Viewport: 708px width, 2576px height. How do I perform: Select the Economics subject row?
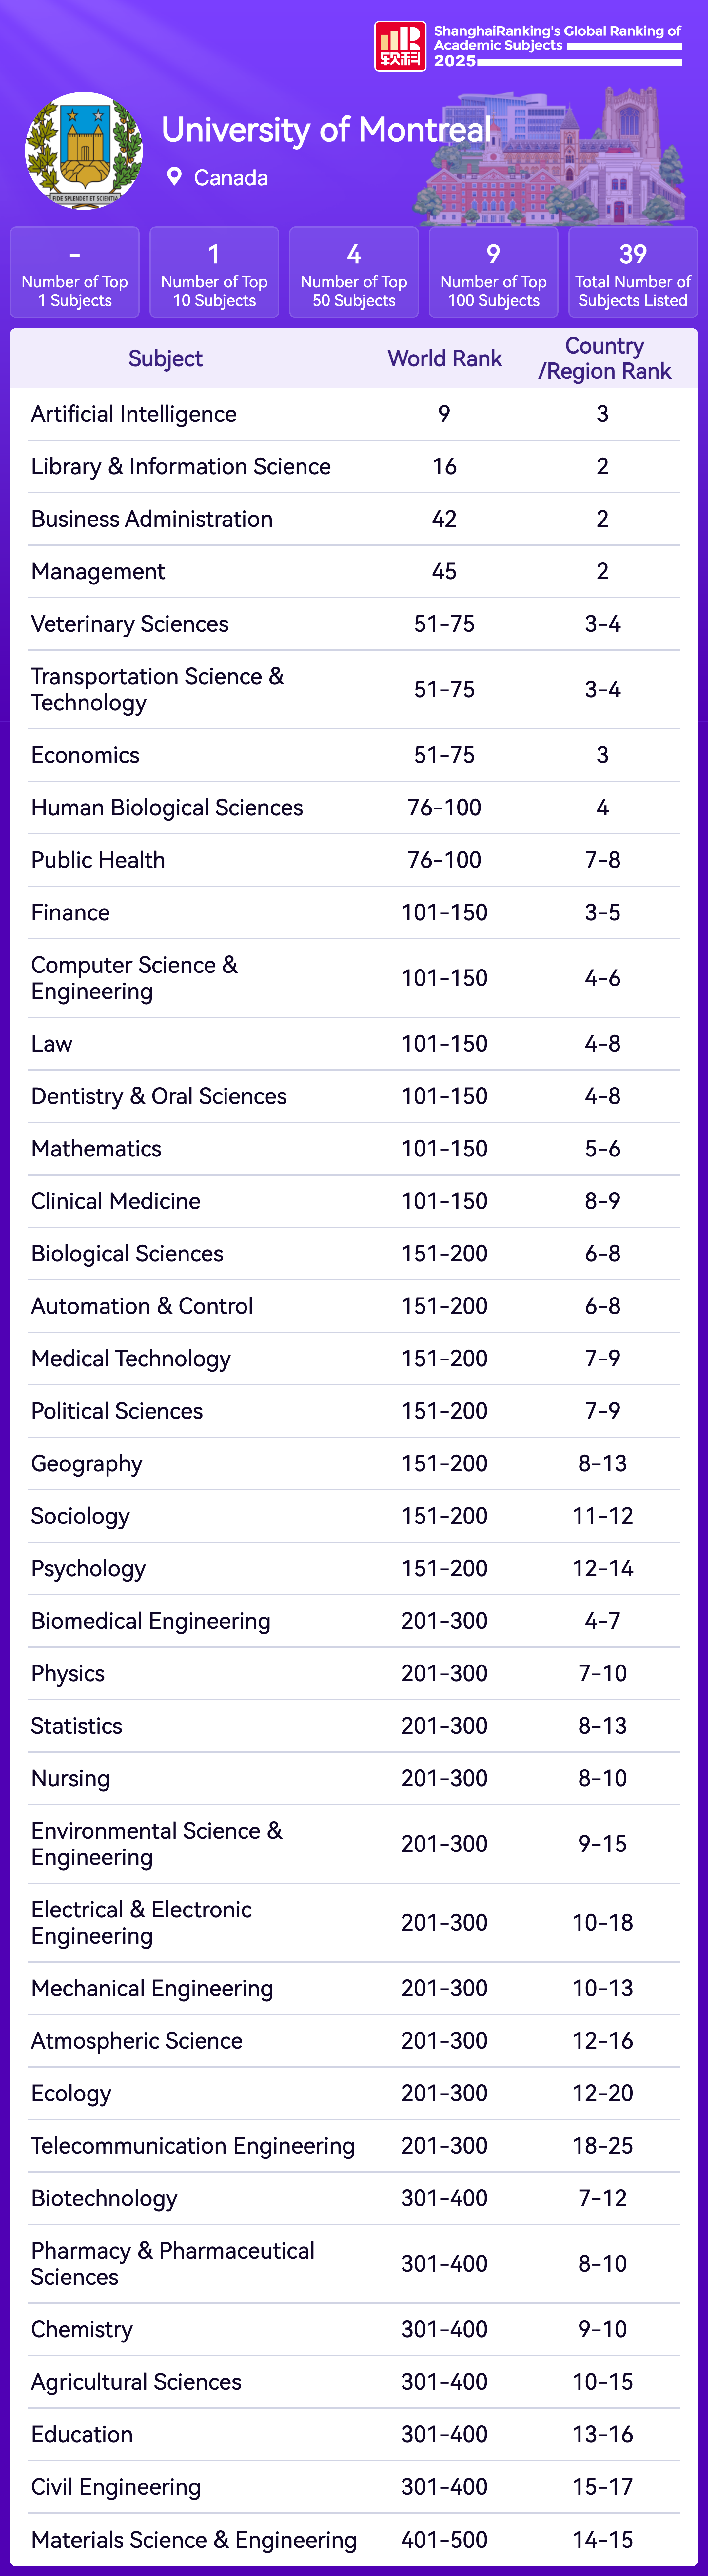click(x=86, y=755)
